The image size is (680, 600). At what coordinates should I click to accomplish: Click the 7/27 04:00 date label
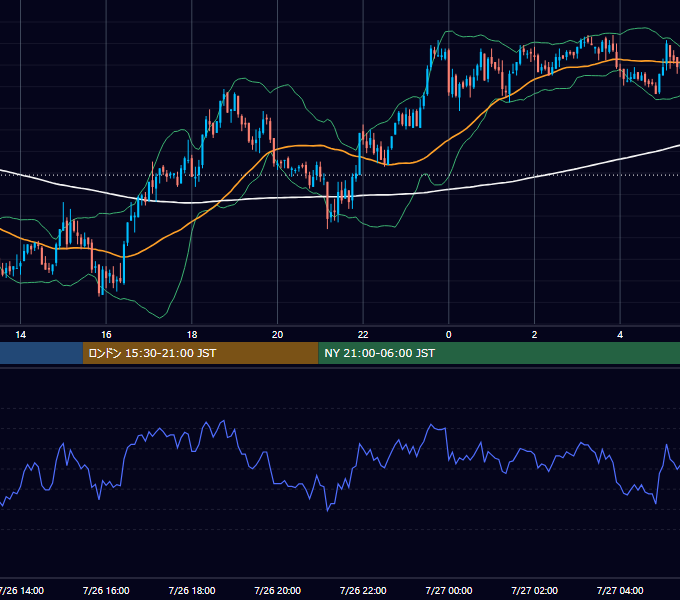[620, 590]
